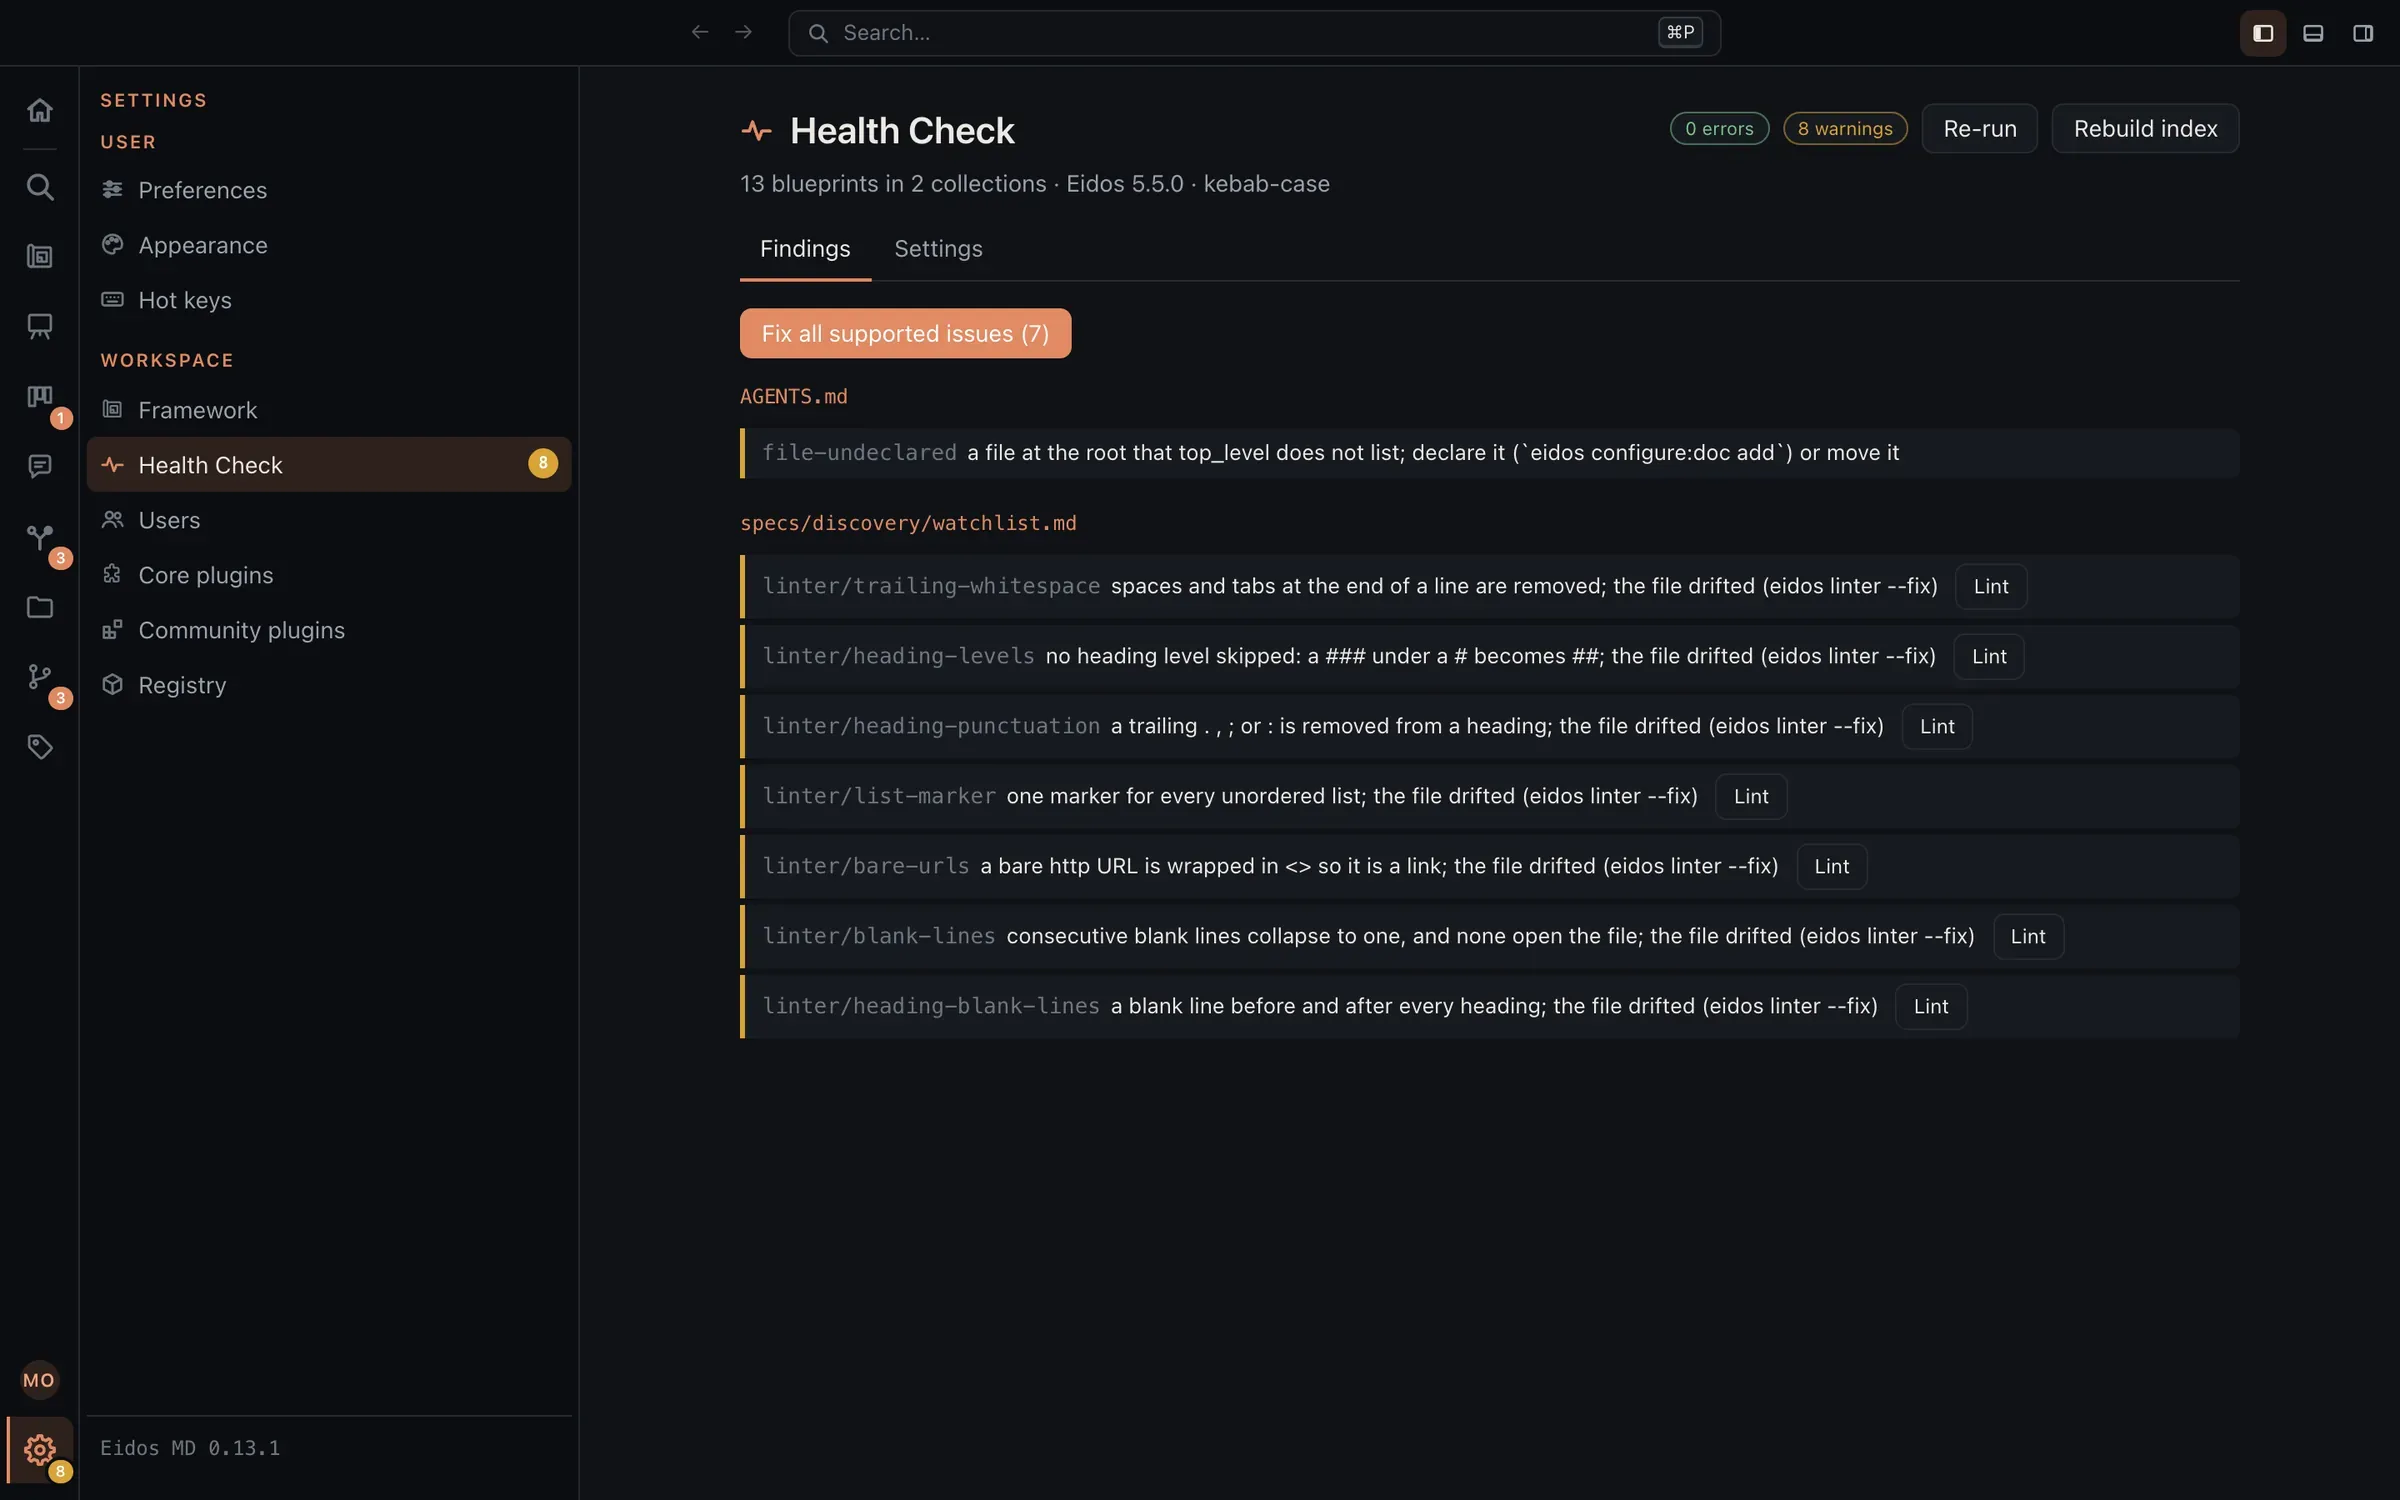Open the framework layout icon in activity bar
2400x1500 pixels.
pos(39,257)
